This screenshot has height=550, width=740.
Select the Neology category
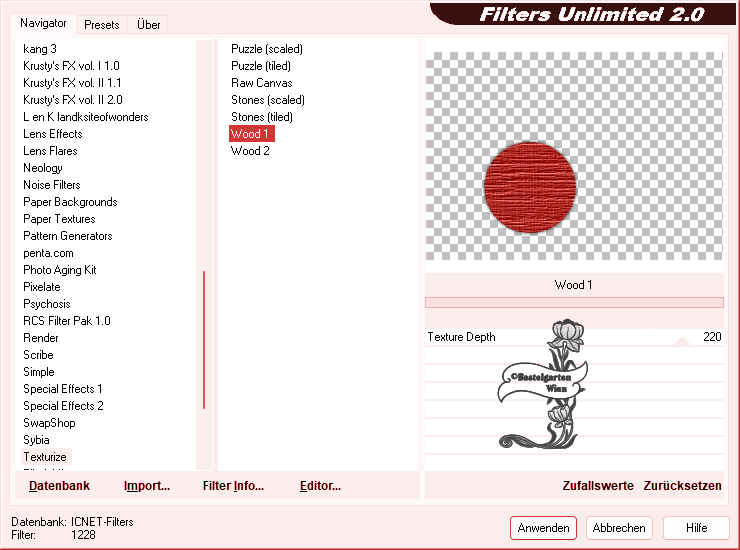coord(42,168)
